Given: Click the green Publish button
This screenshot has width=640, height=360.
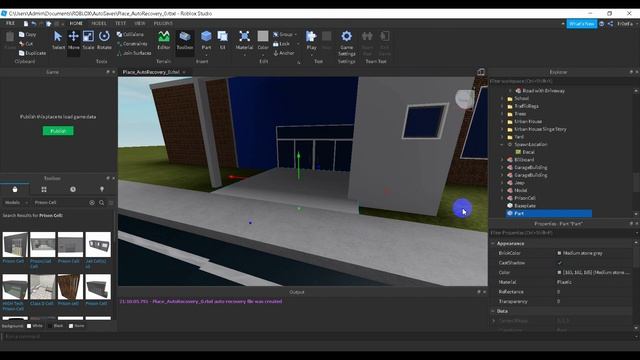Looking at the screenshot, I should click(x=58, y=131).
